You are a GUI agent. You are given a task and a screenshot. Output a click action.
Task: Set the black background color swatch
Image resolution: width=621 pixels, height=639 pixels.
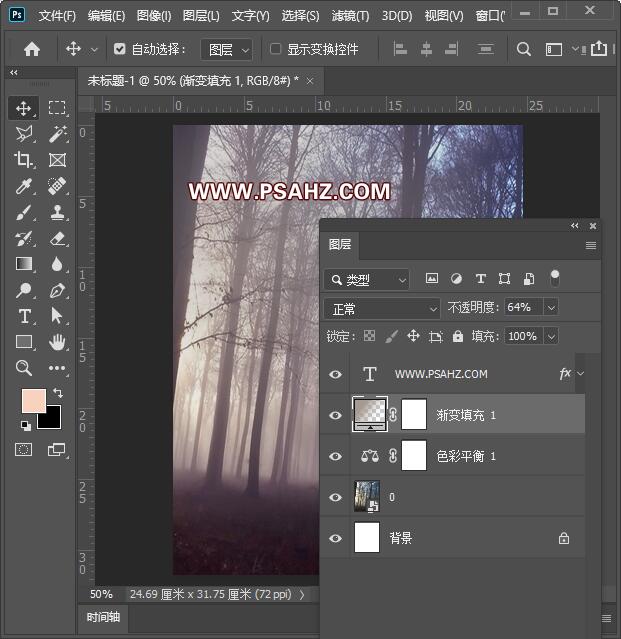point(52,420)
